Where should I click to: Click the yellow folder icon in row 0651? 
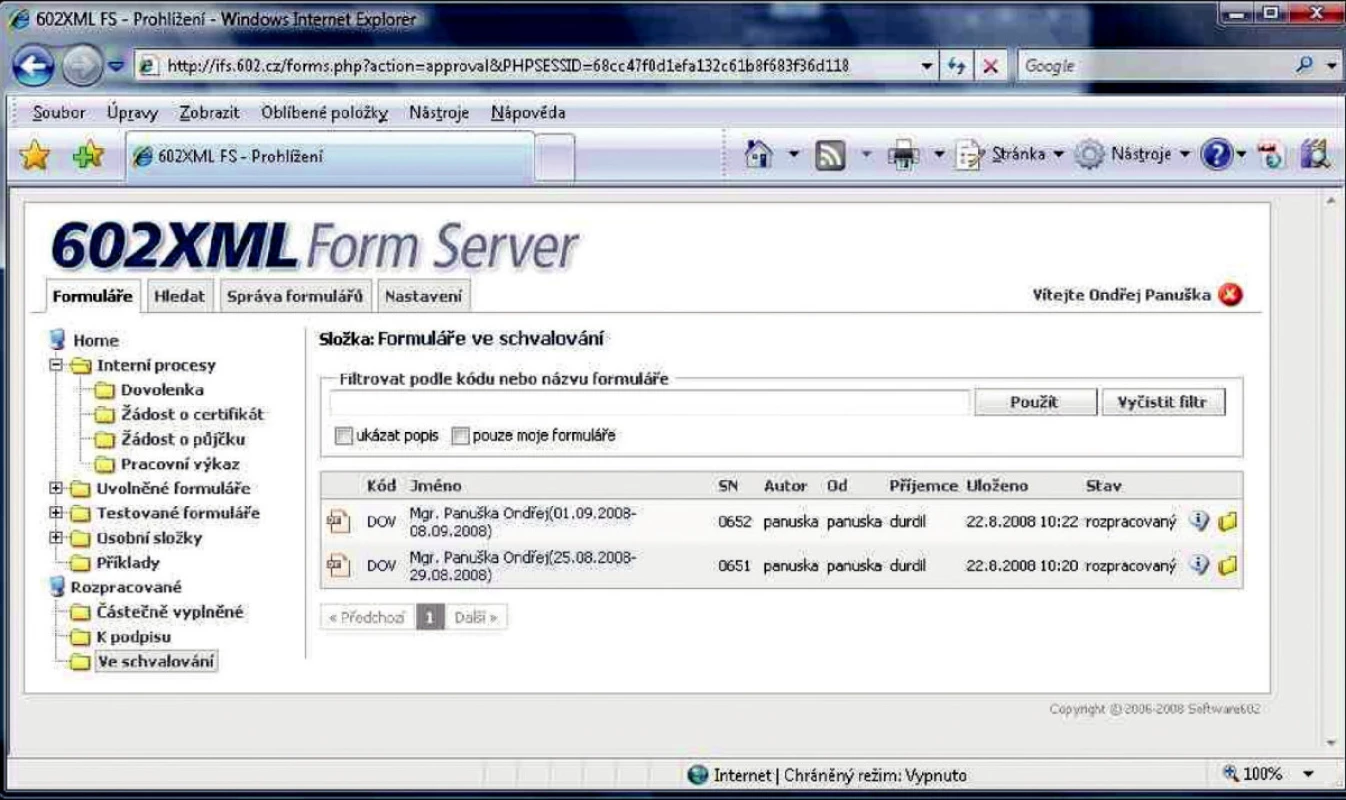pos(1228,565)
